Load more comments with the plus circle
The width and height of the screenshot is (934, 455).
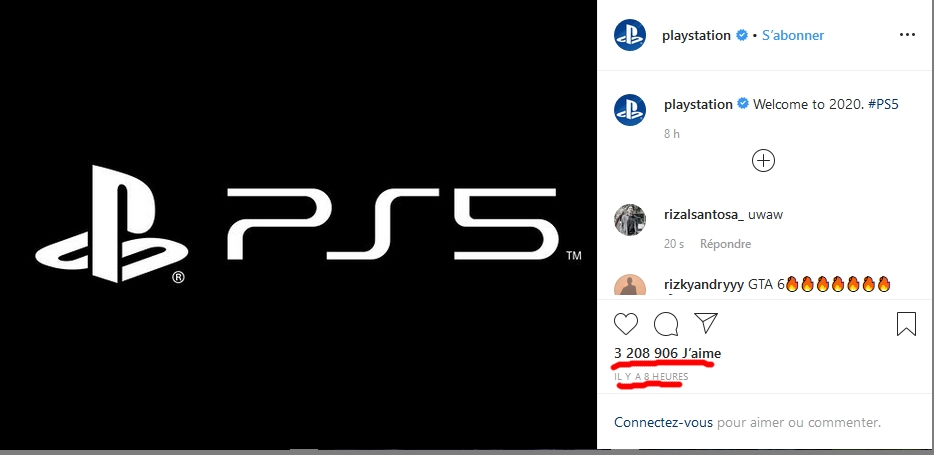[x=763, y=161]
